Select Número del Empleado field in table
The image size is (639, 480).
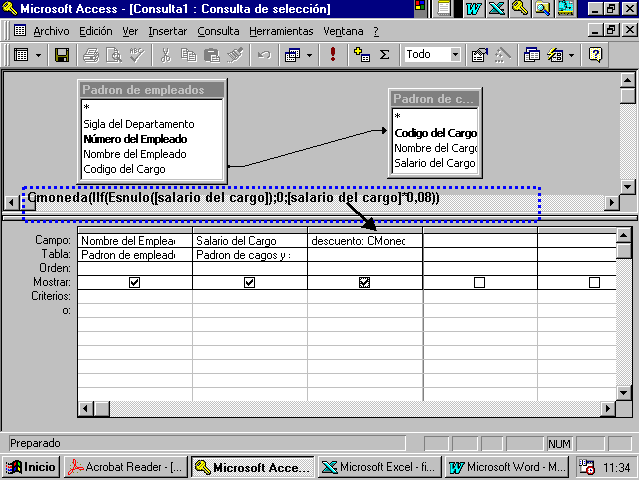tap(135, 139)
